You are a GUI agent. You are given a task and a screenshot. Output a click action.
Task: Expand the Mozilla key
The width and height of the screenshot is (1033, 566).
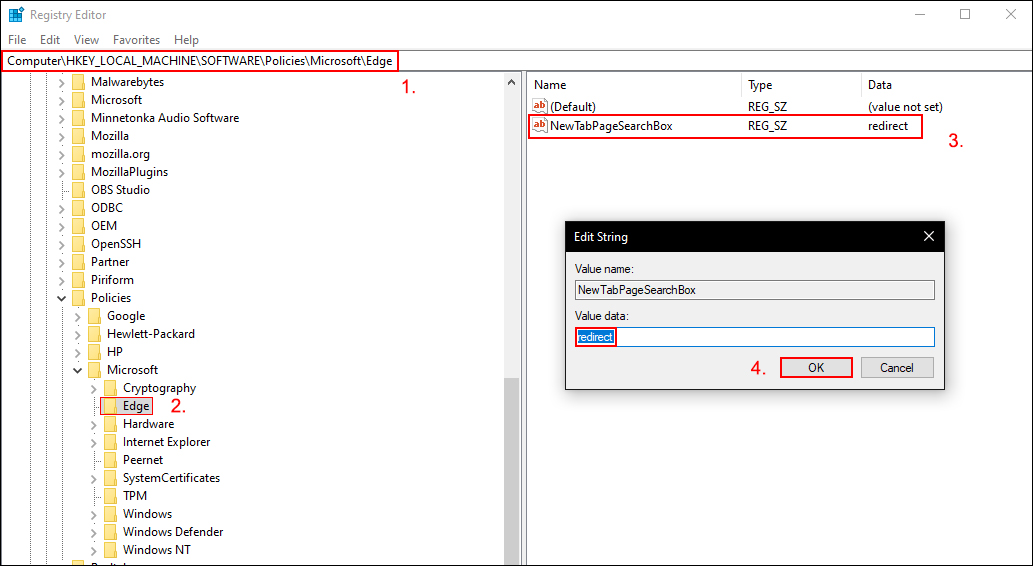coord(61,136)
